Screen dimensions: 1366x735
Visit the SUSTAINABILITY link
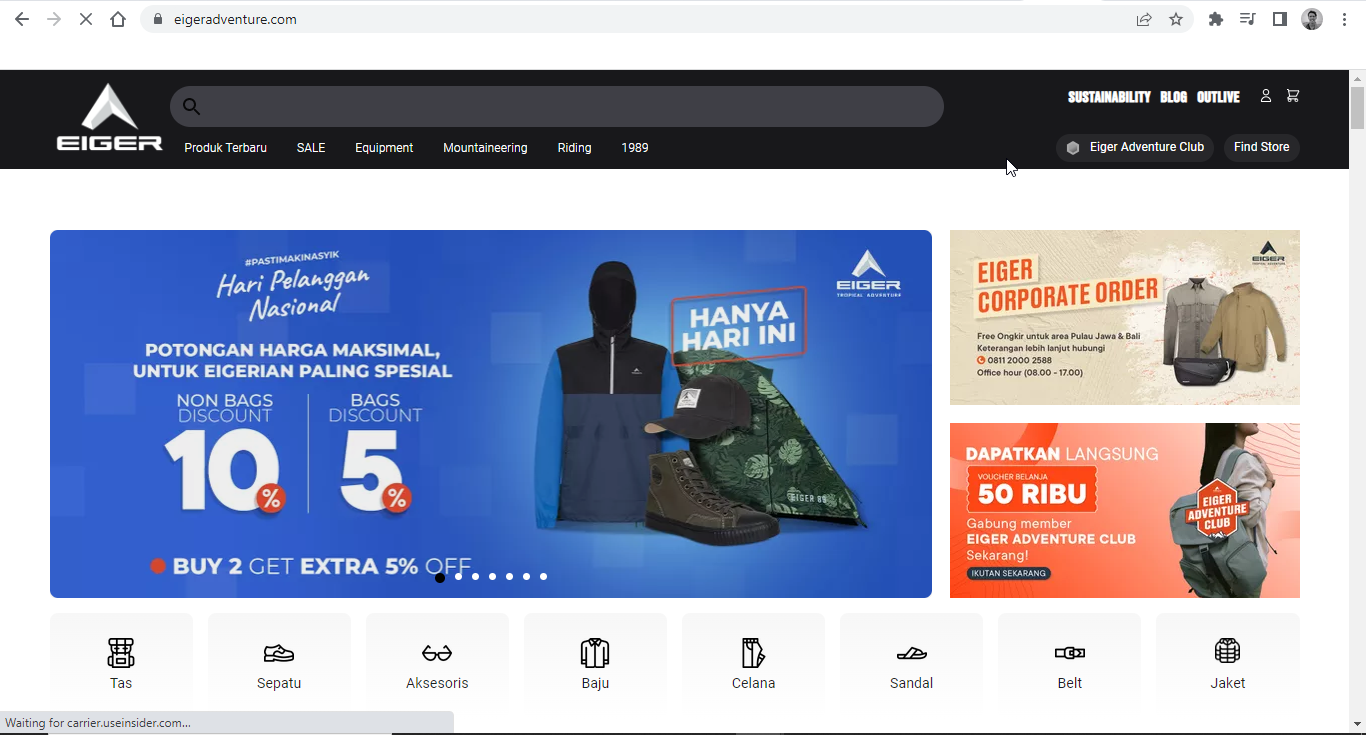point(1109,97)
